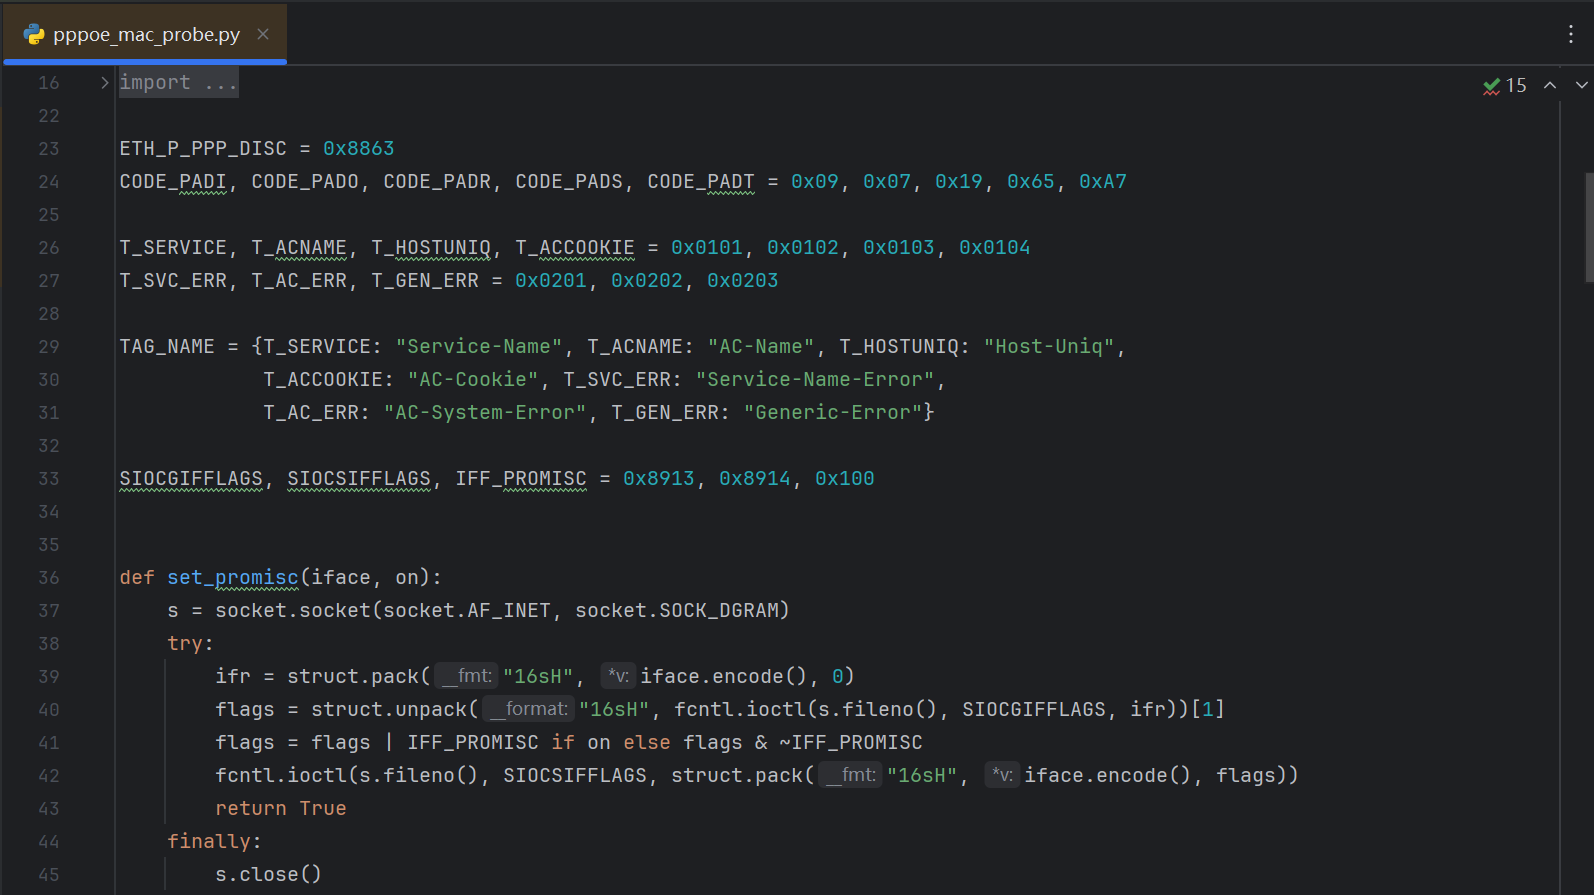Click the 0x100 value on line 33
Image resolution: width=1594 pixels, height=895 pixels.
coord(845,479)
